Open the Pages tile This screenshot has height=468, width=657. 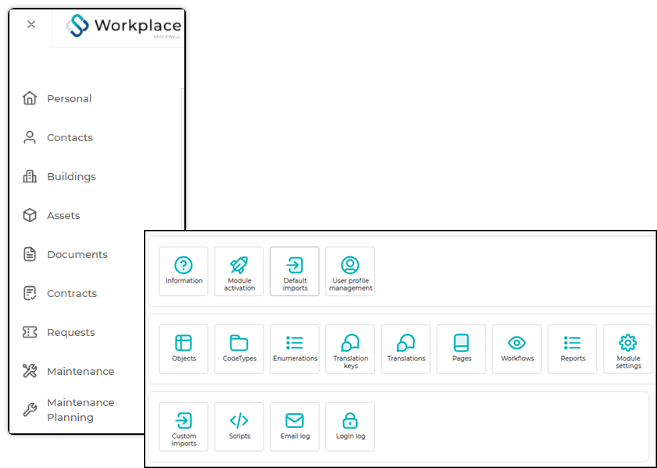click(461, 349)
